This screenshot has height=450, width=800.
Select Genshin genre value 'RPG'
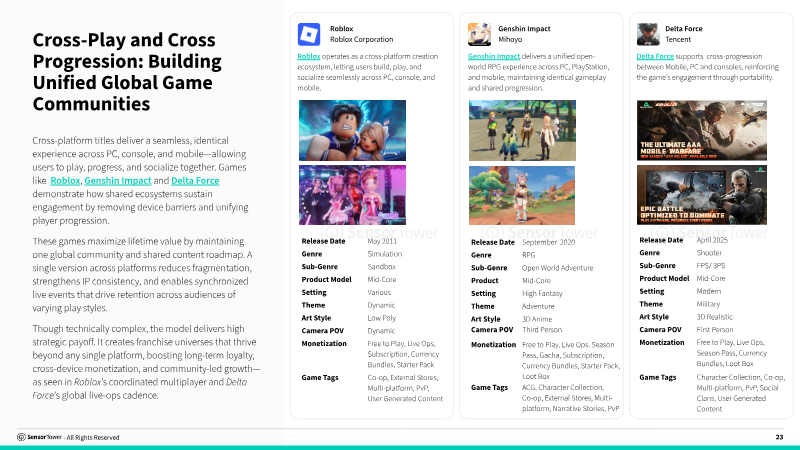[x=529, y=255]
